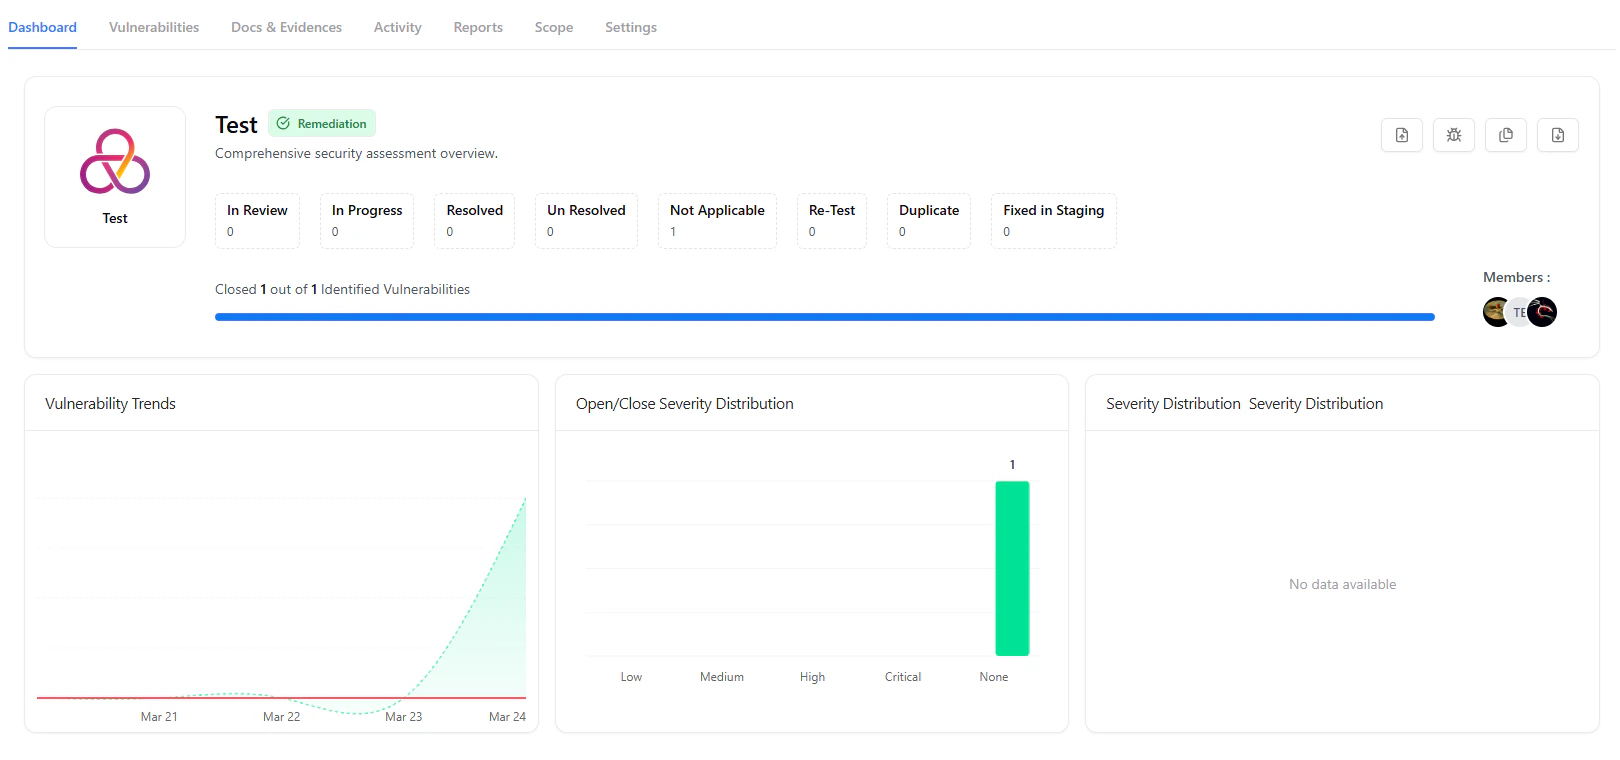
Task: Click the "Members :" label
Action: pos(1517,277)
